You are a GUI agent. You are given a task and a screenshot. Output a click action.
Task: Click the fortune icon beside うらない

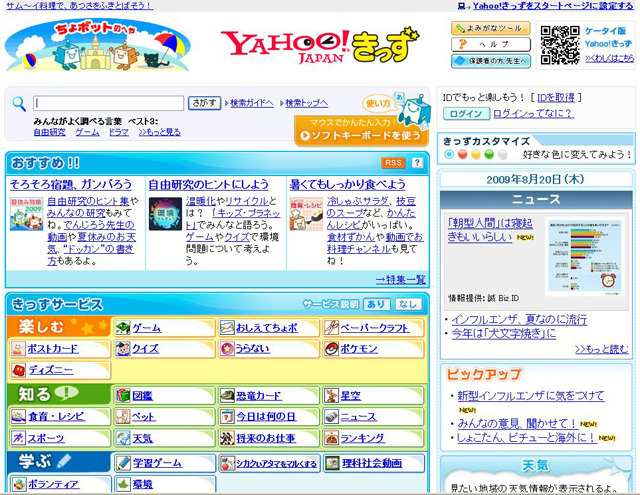point(227,348)
